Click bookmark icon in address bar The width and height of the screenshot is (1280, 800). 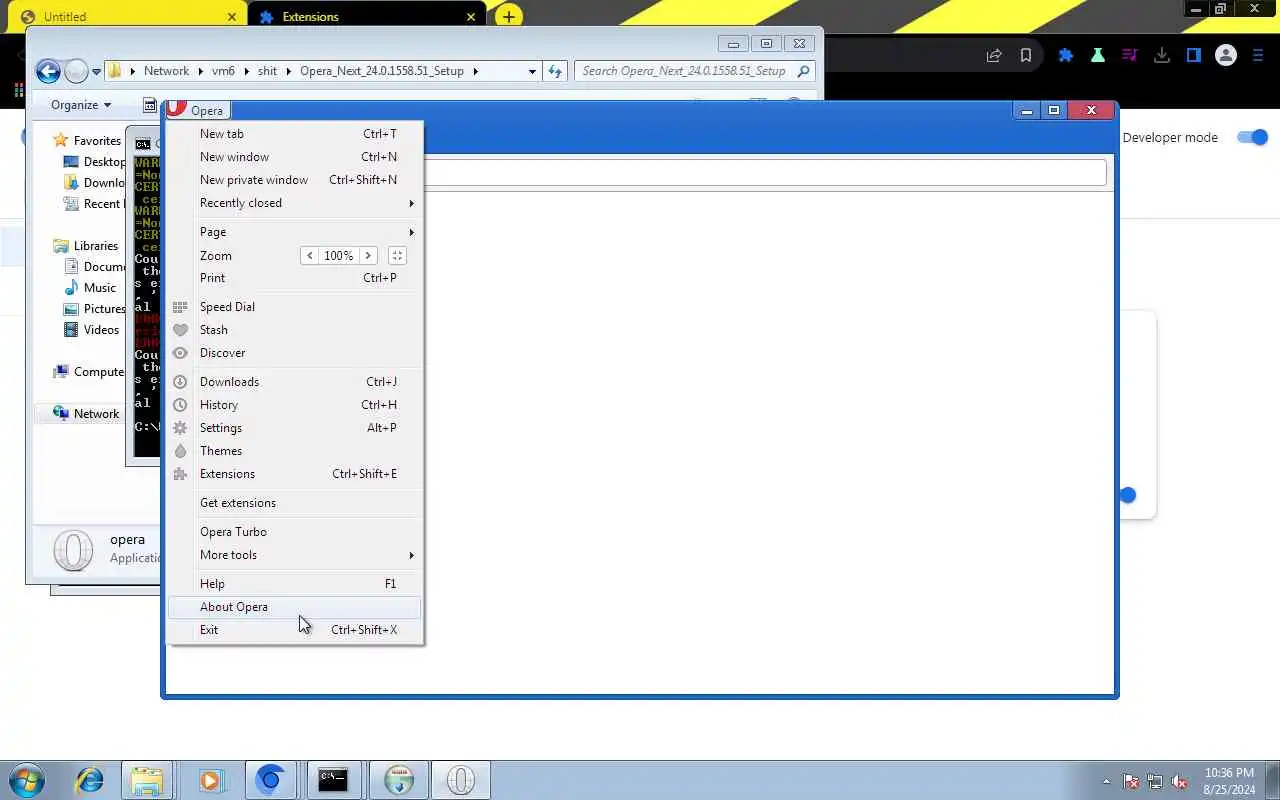click(x=1026, y=56)
